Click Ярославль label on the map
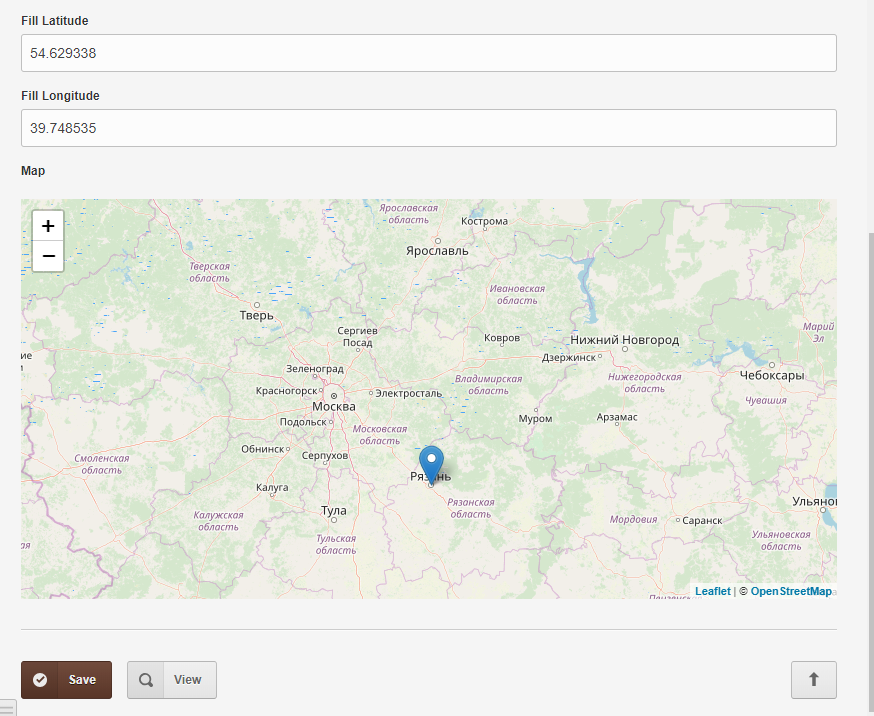Screen dimensions: 874x716 pos(437,251)
